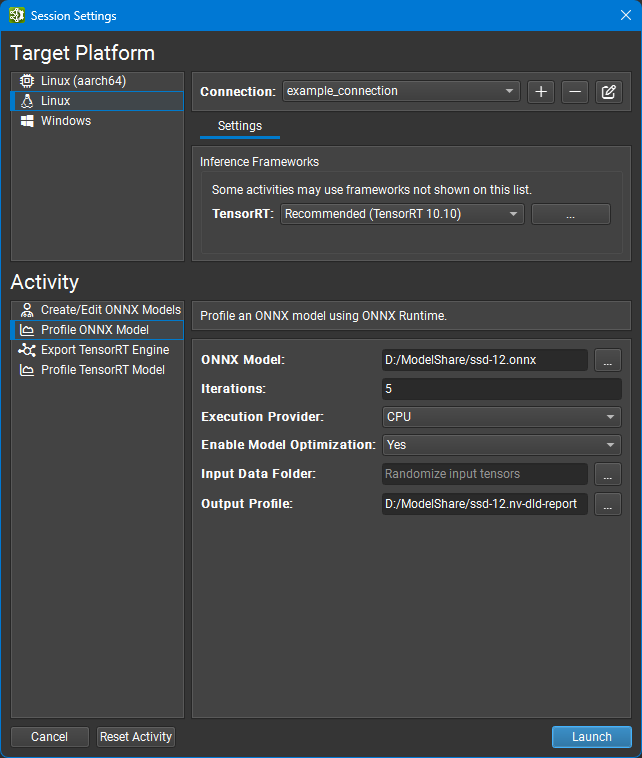Click the Launch button
642x758 pixels.
(591, 737)
